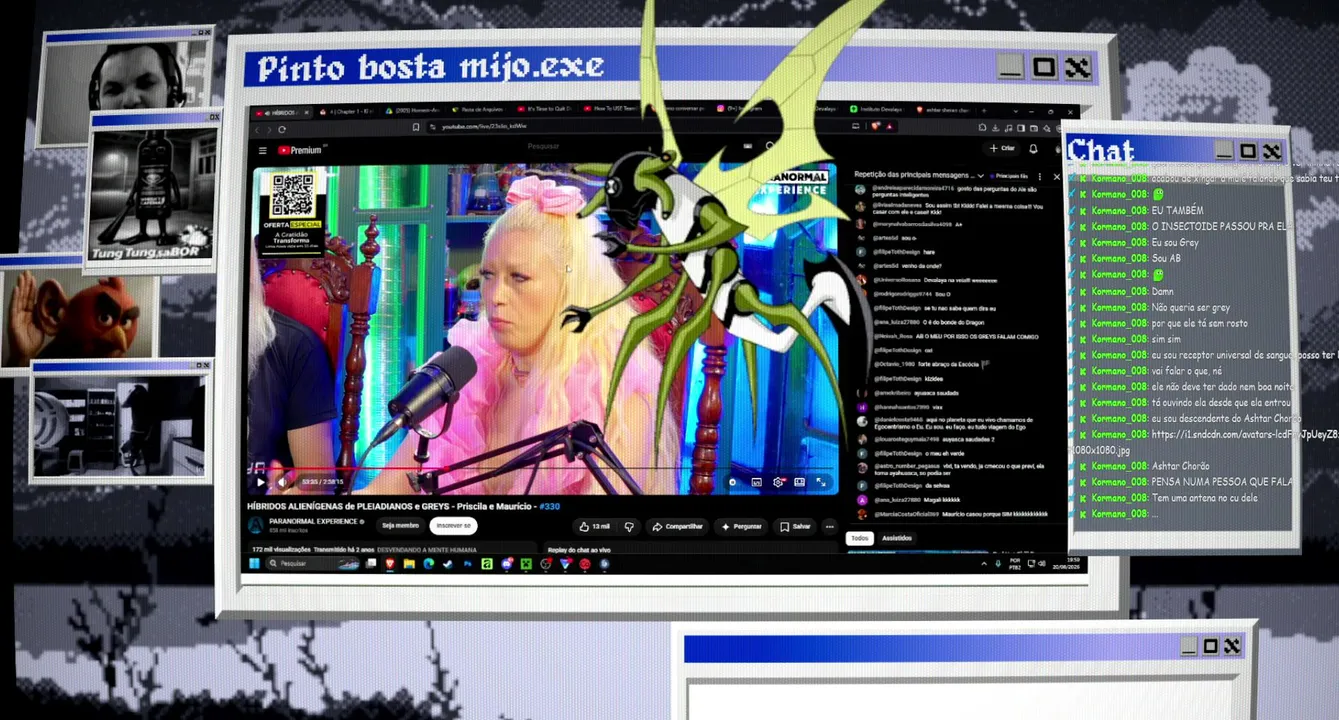Viewport: 1339px width, 720px height.
Task: Click chat message 'Não queria ser grey'
Action: (1191, 307)
